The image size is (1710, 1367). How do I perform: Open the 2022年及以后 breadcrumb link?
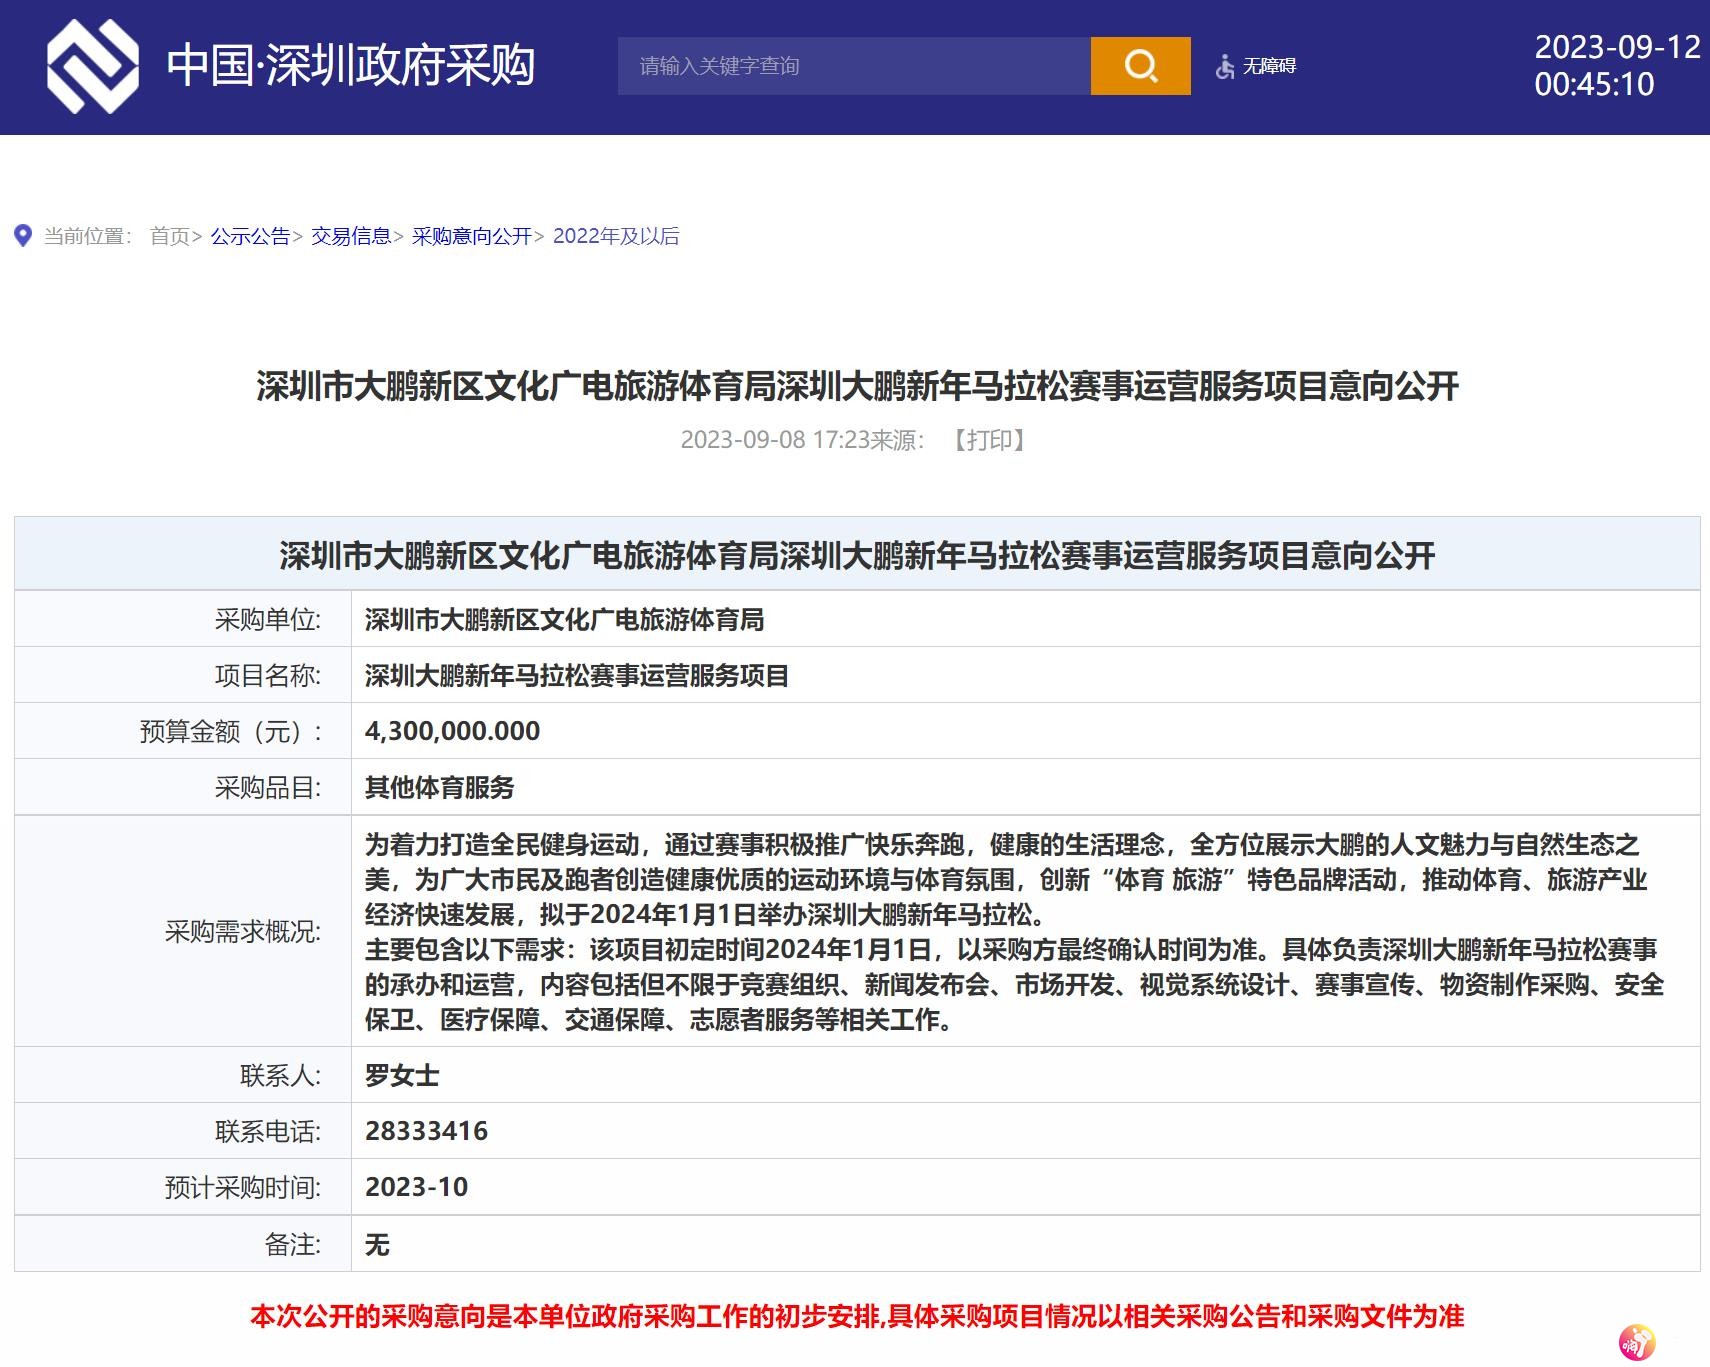pyautogui.click(x=616, y=236)
